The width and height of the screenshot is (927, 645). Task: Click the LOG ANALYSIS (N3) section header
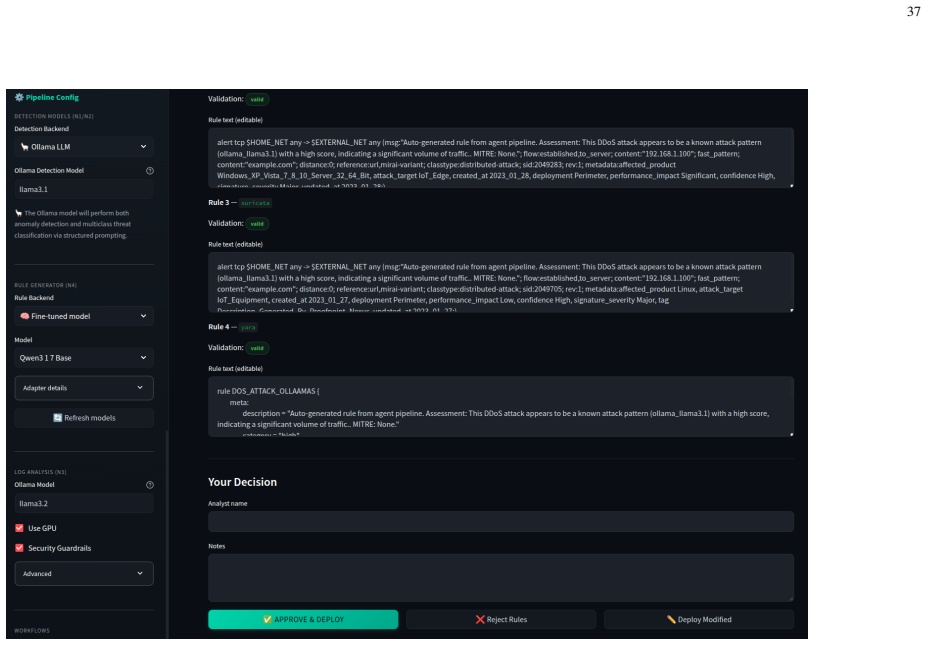pyautogui.click(x=40, y=472)
